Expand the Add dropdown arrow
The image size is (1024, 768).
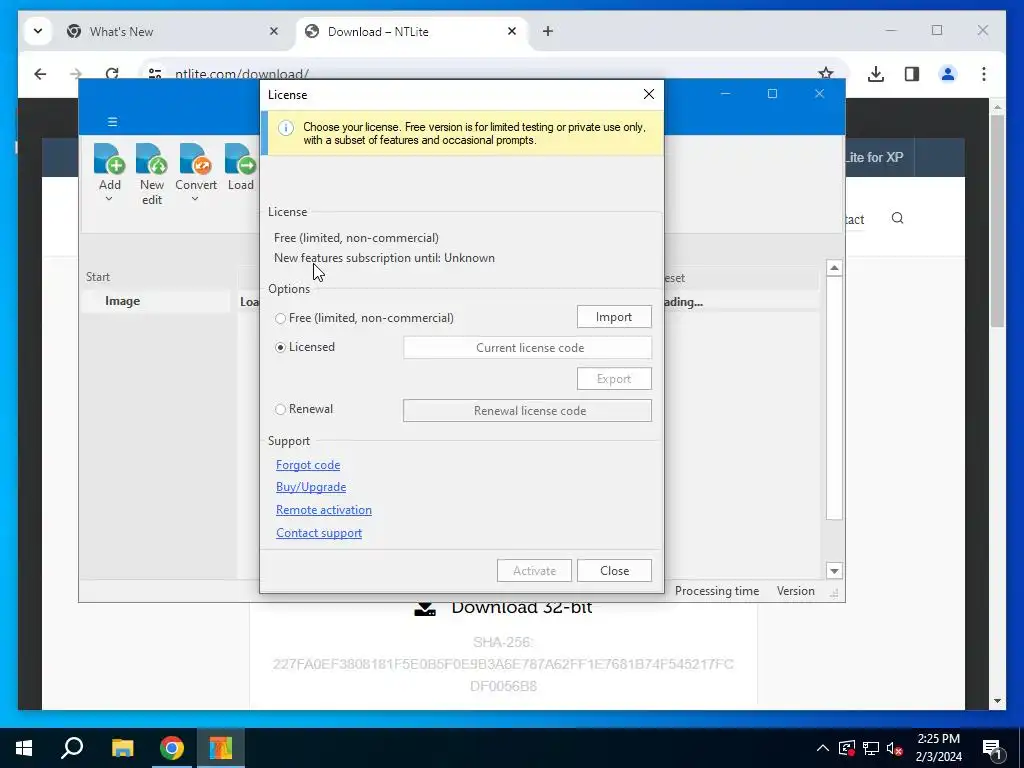pyautogui.click(x=109, y=199)
